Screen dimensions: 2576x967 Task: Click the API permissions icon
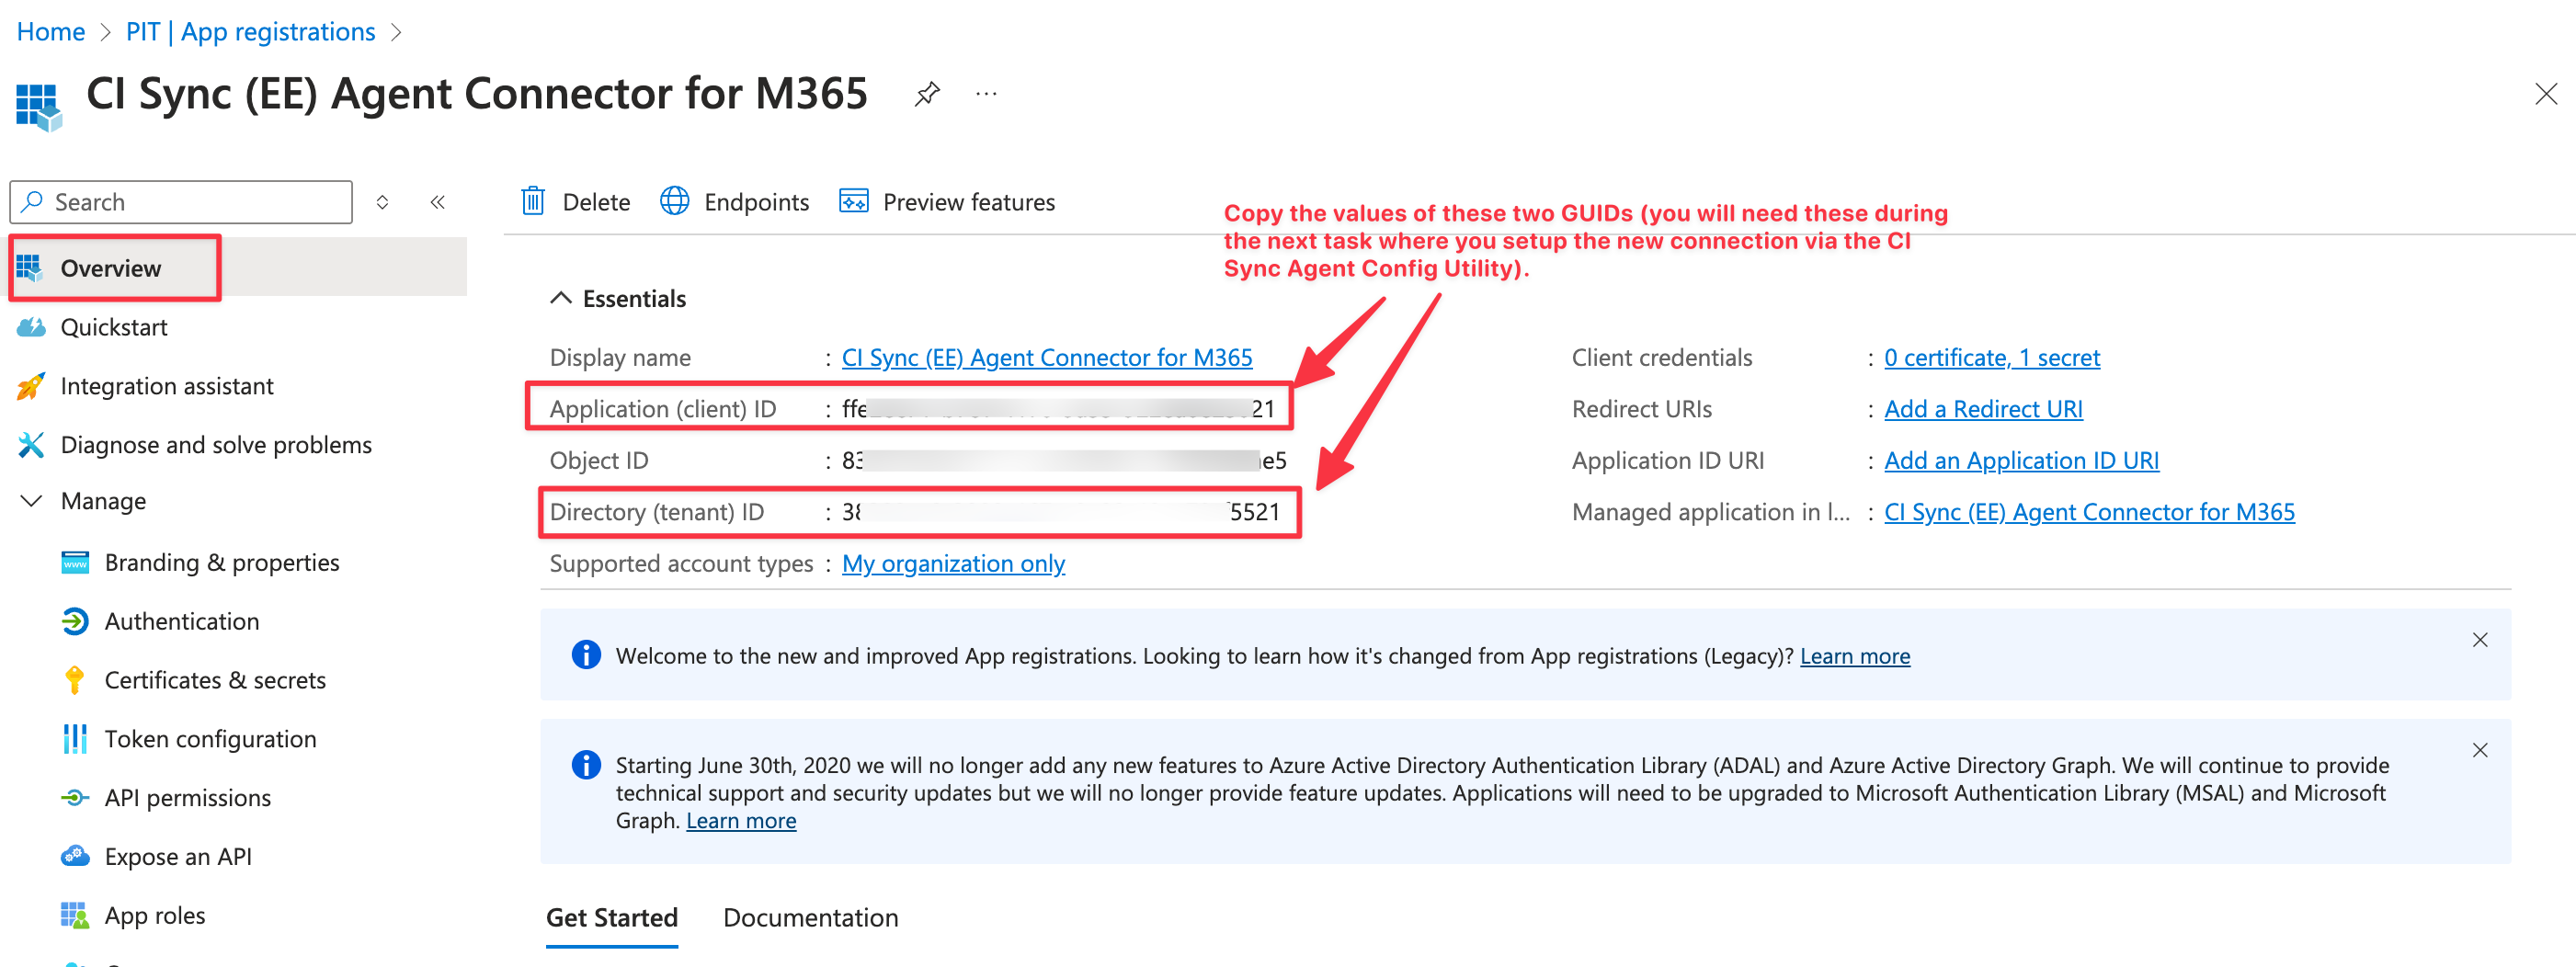coord(75,797)
